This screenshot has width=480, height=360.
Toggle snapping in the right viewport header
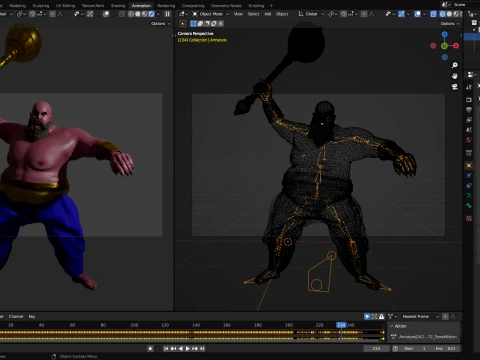coord(344,14)
